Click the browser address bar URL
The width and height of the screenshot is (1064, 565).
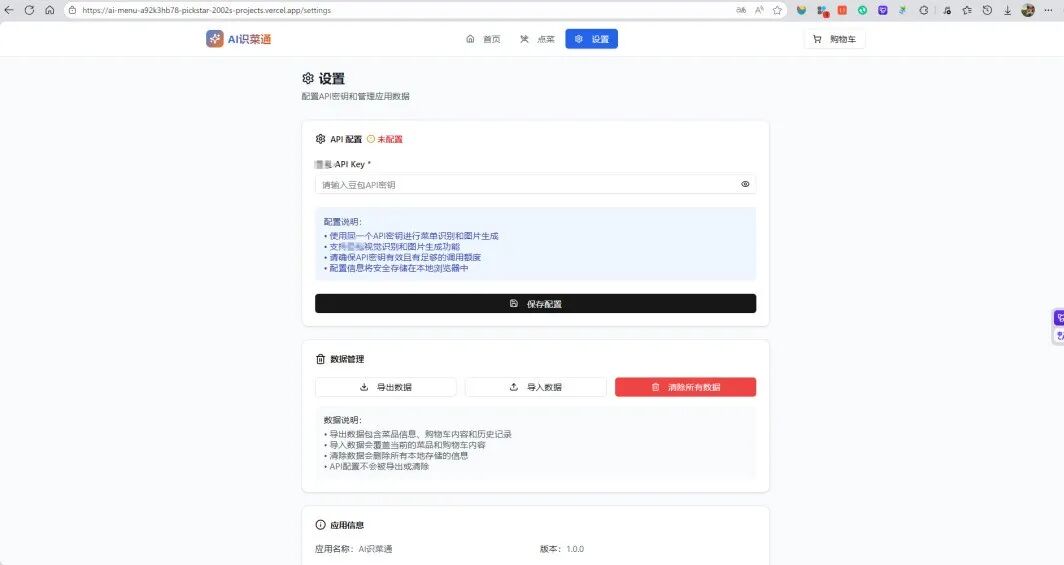coord(207,10)
